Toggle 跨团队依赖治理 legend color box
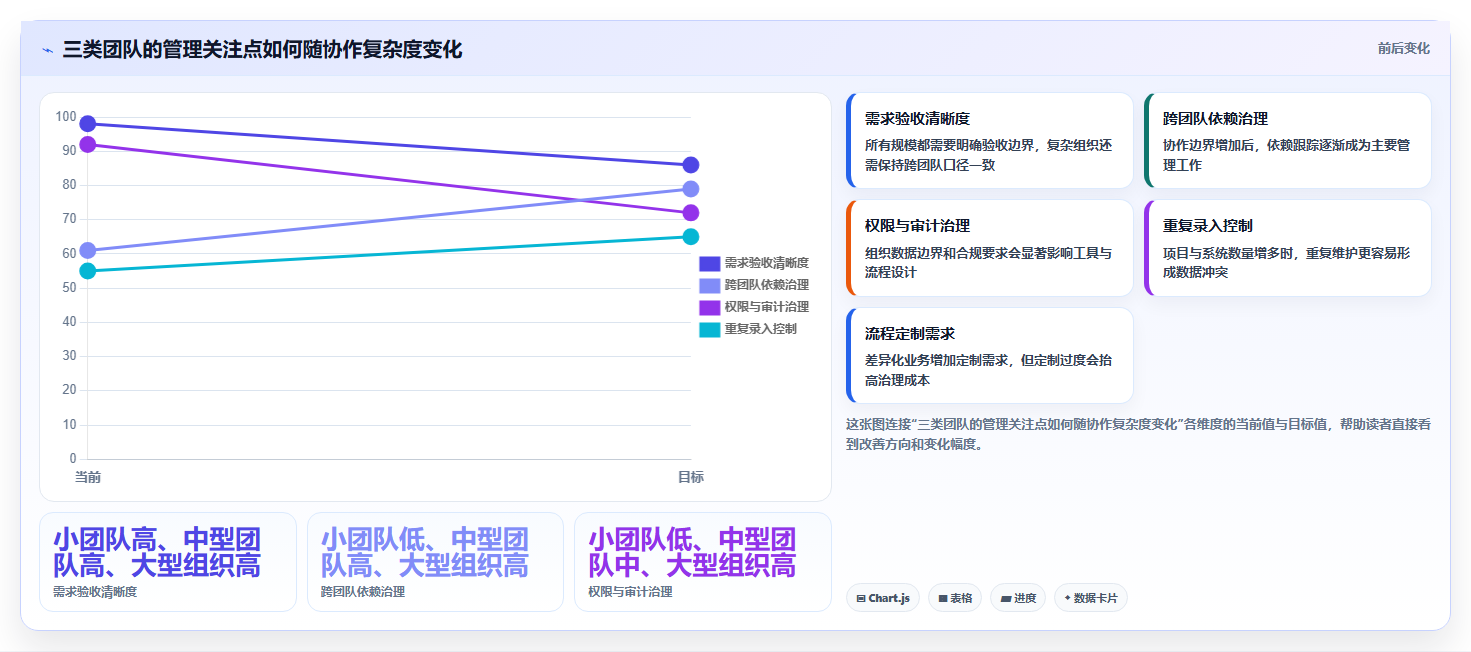 click(x=709, y=285)
